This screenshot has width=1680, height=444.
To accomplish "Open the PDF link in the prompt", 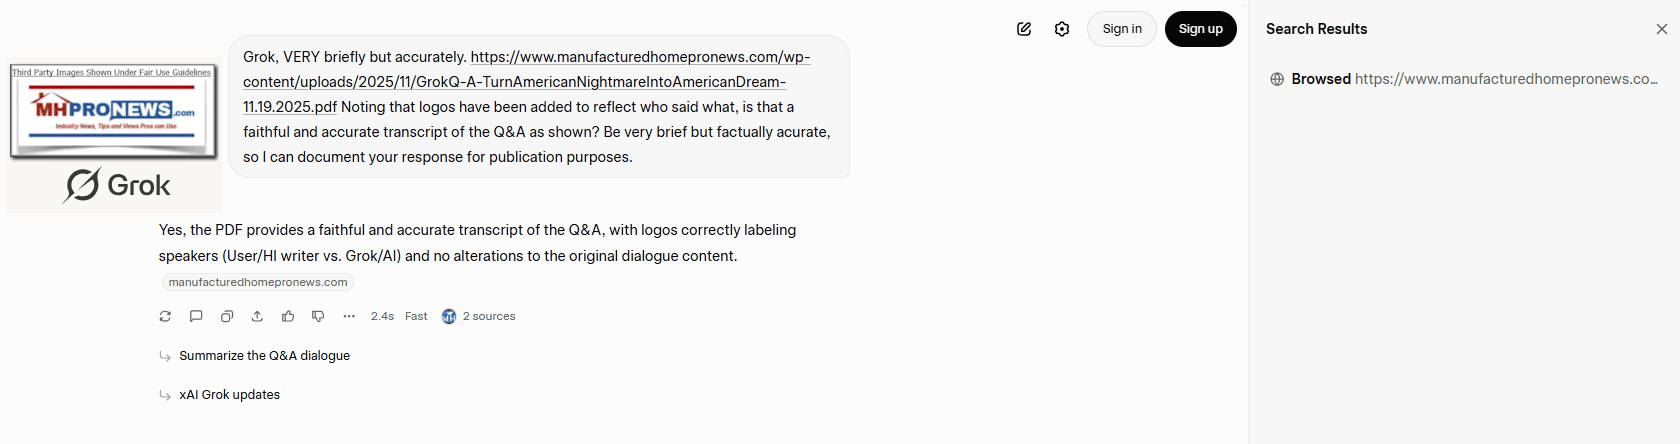I will click(x=526, y=82).
